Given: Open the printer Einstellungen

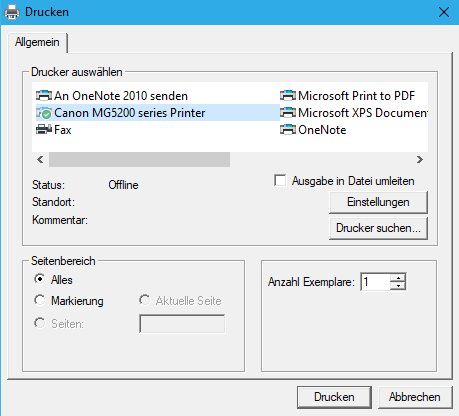Looking at the screenshot, I should click(378, 202).
